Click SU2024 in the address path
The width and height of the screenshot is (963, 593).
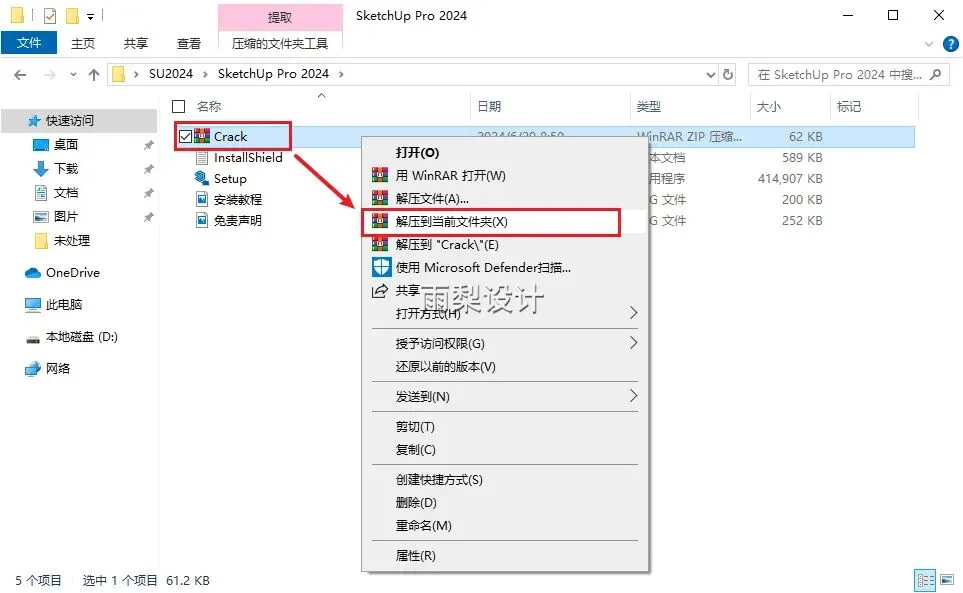[x=171, y=74]
